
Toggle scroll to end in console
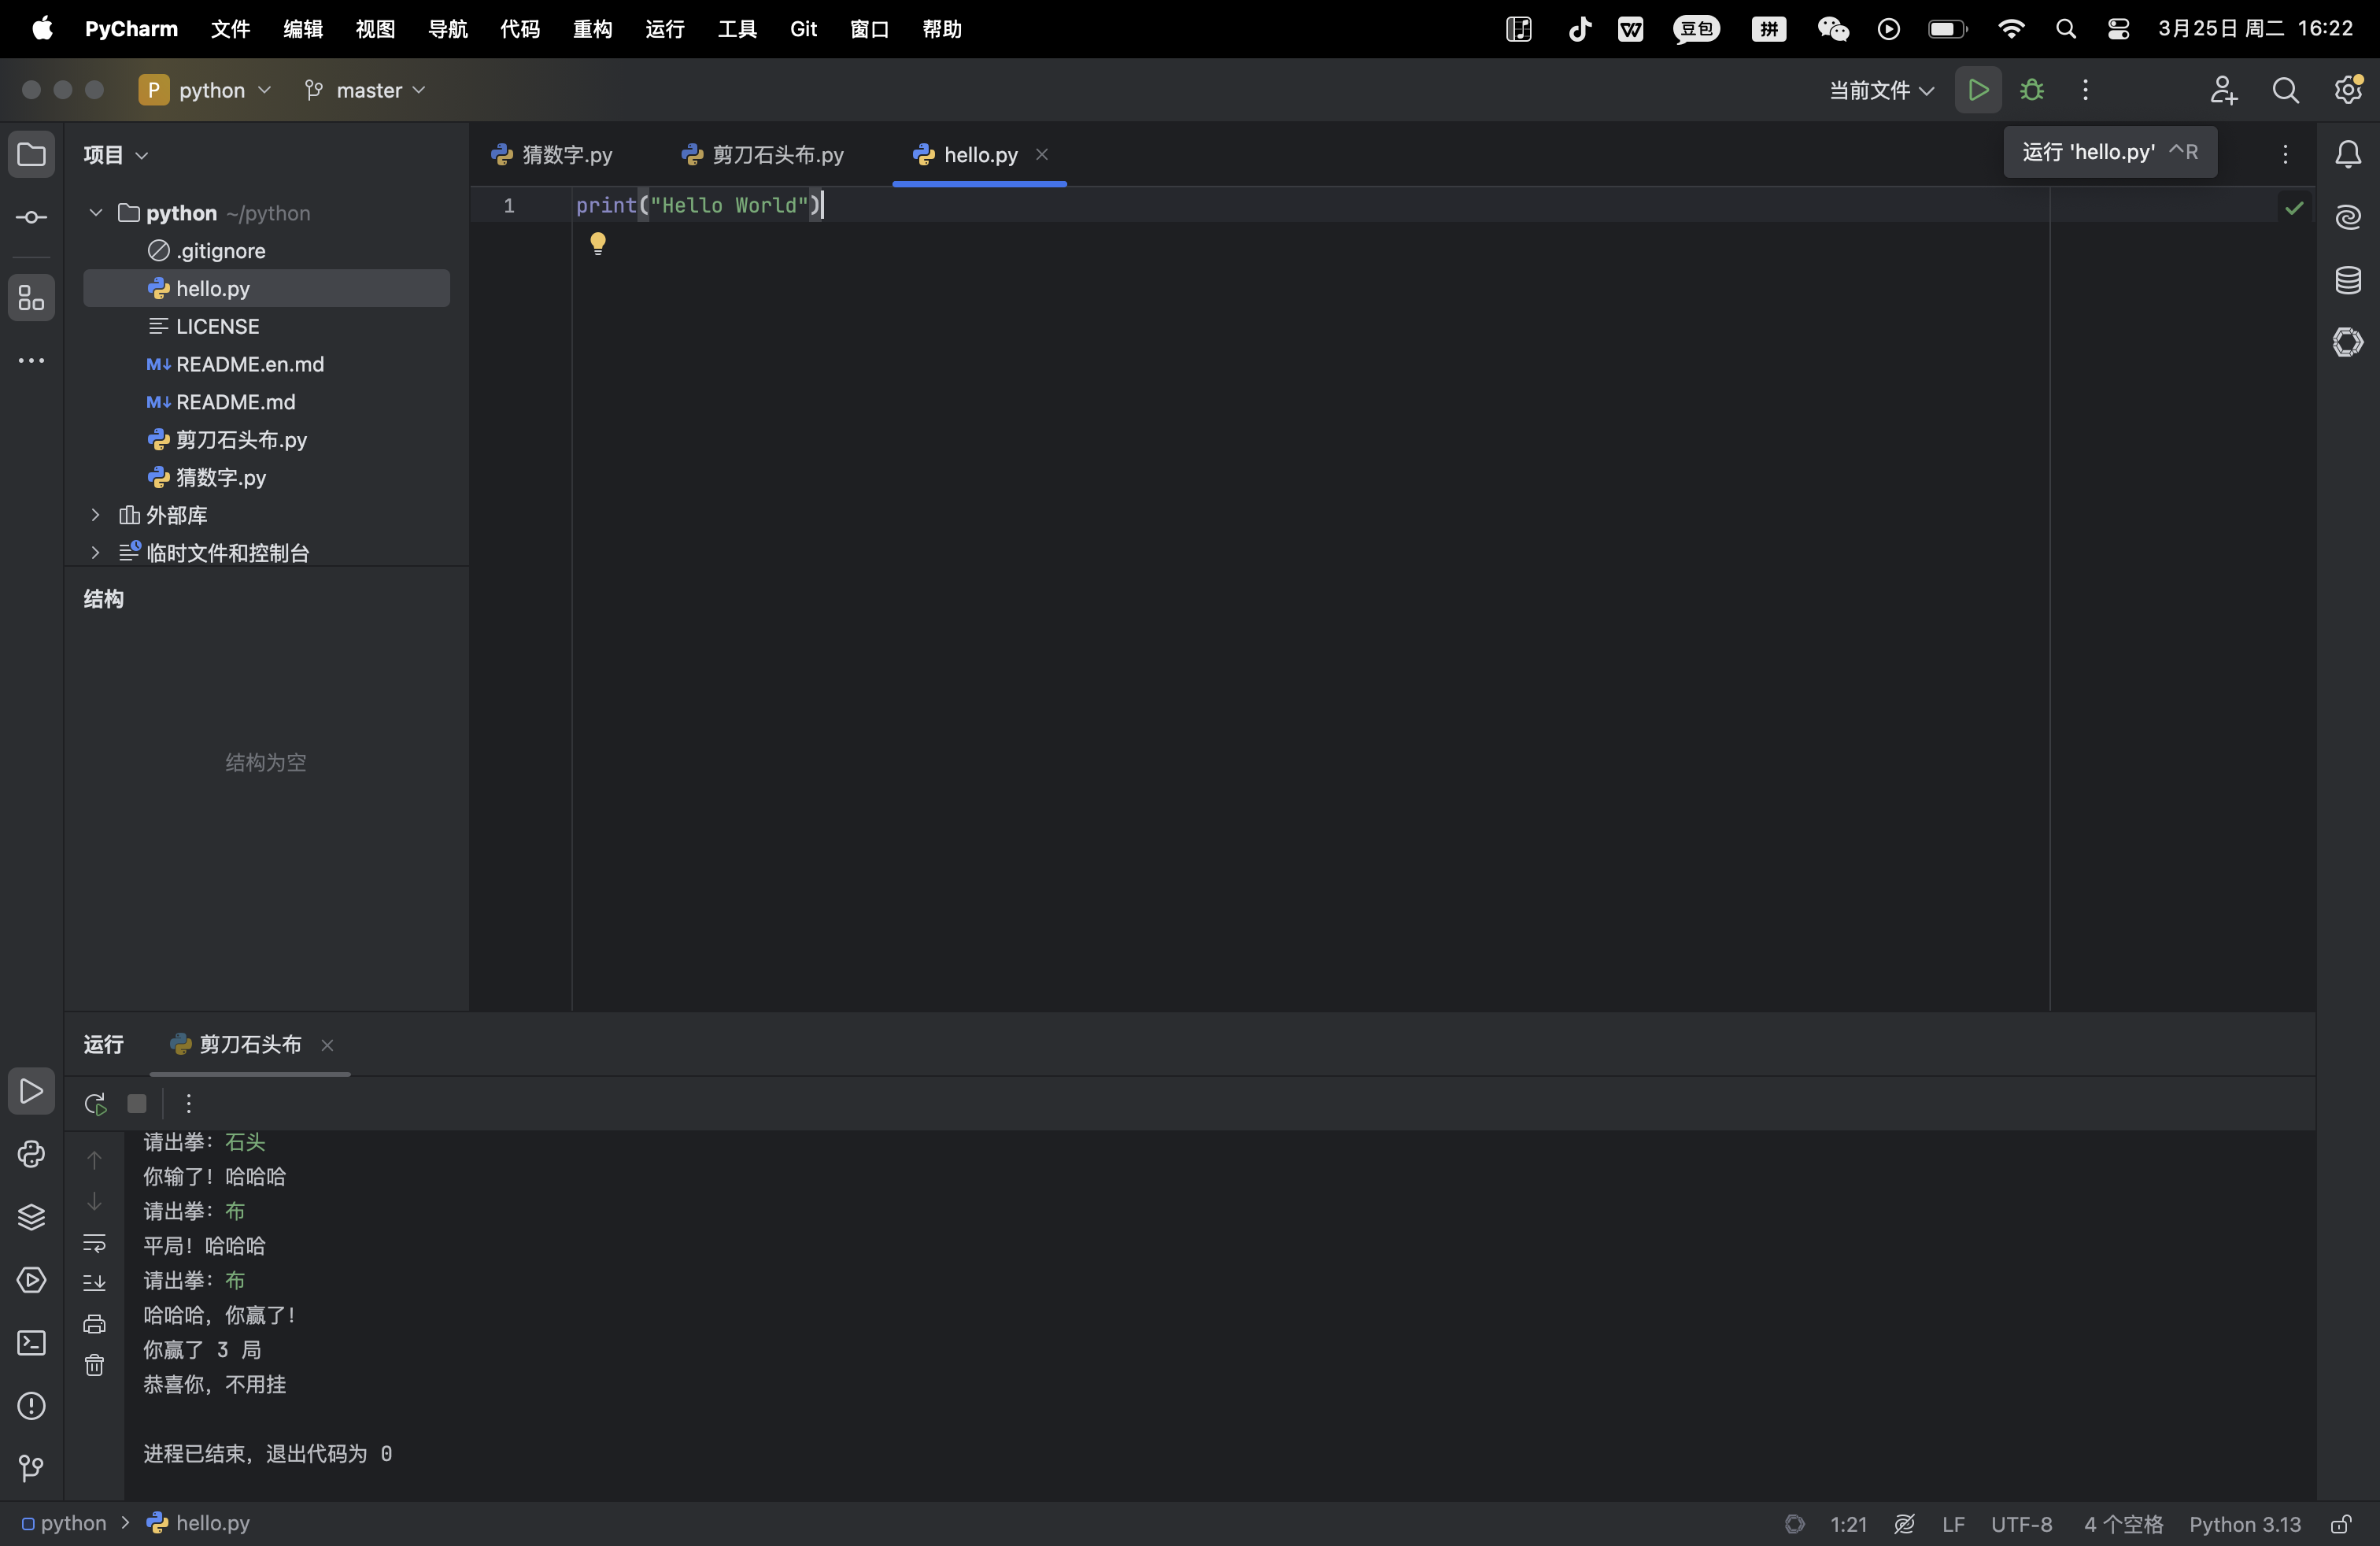(94, 1282)
